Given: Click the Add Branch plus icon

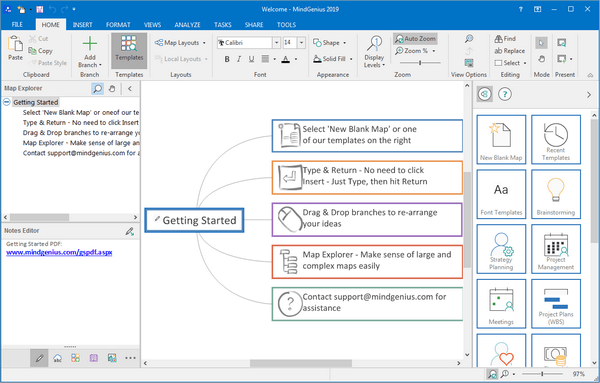Looking at the screenshot, I should point(90,43).
